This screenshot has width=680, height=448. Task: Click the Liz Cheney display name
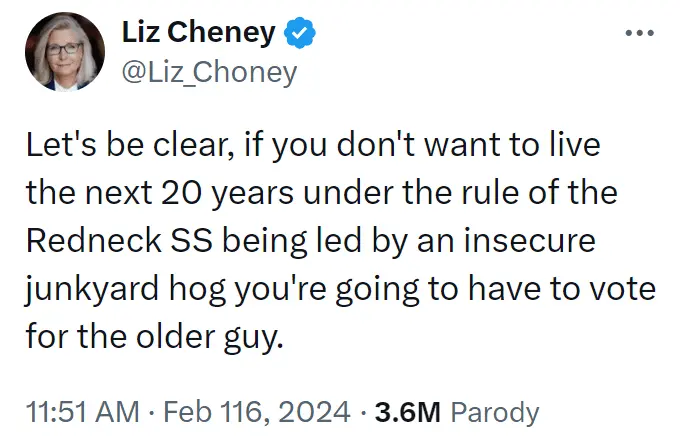[197, 33]
